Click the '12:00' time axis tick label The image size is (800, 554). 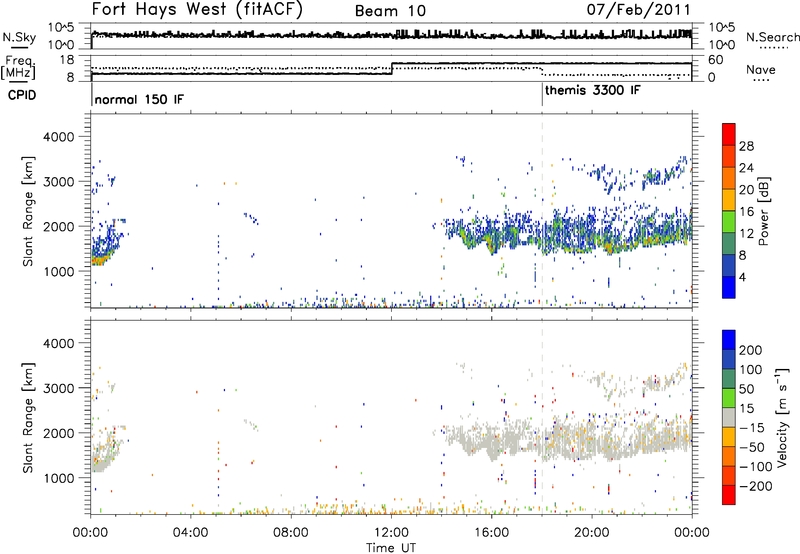(391, 533)
